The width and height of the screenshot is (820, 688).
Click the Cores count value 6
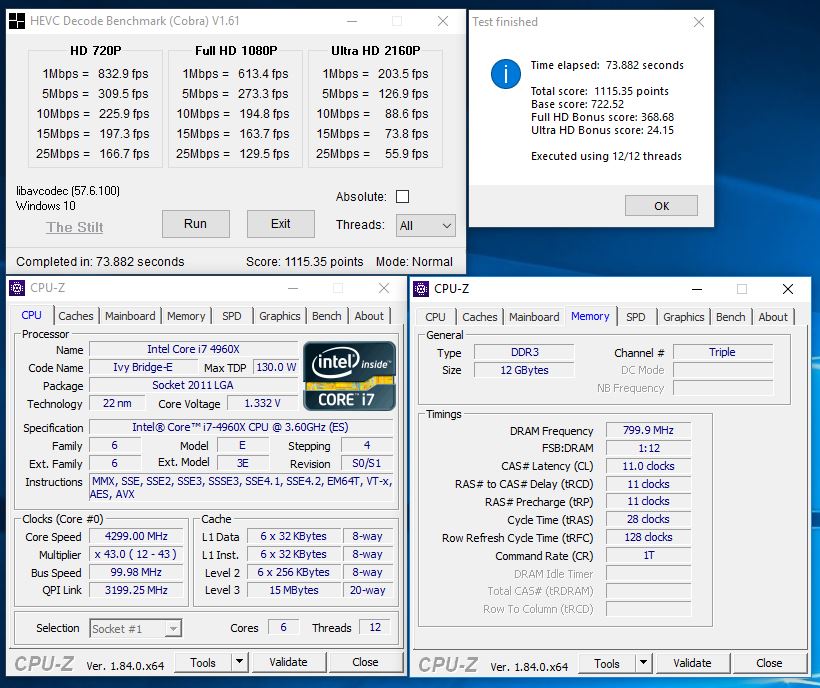[283, 627]
